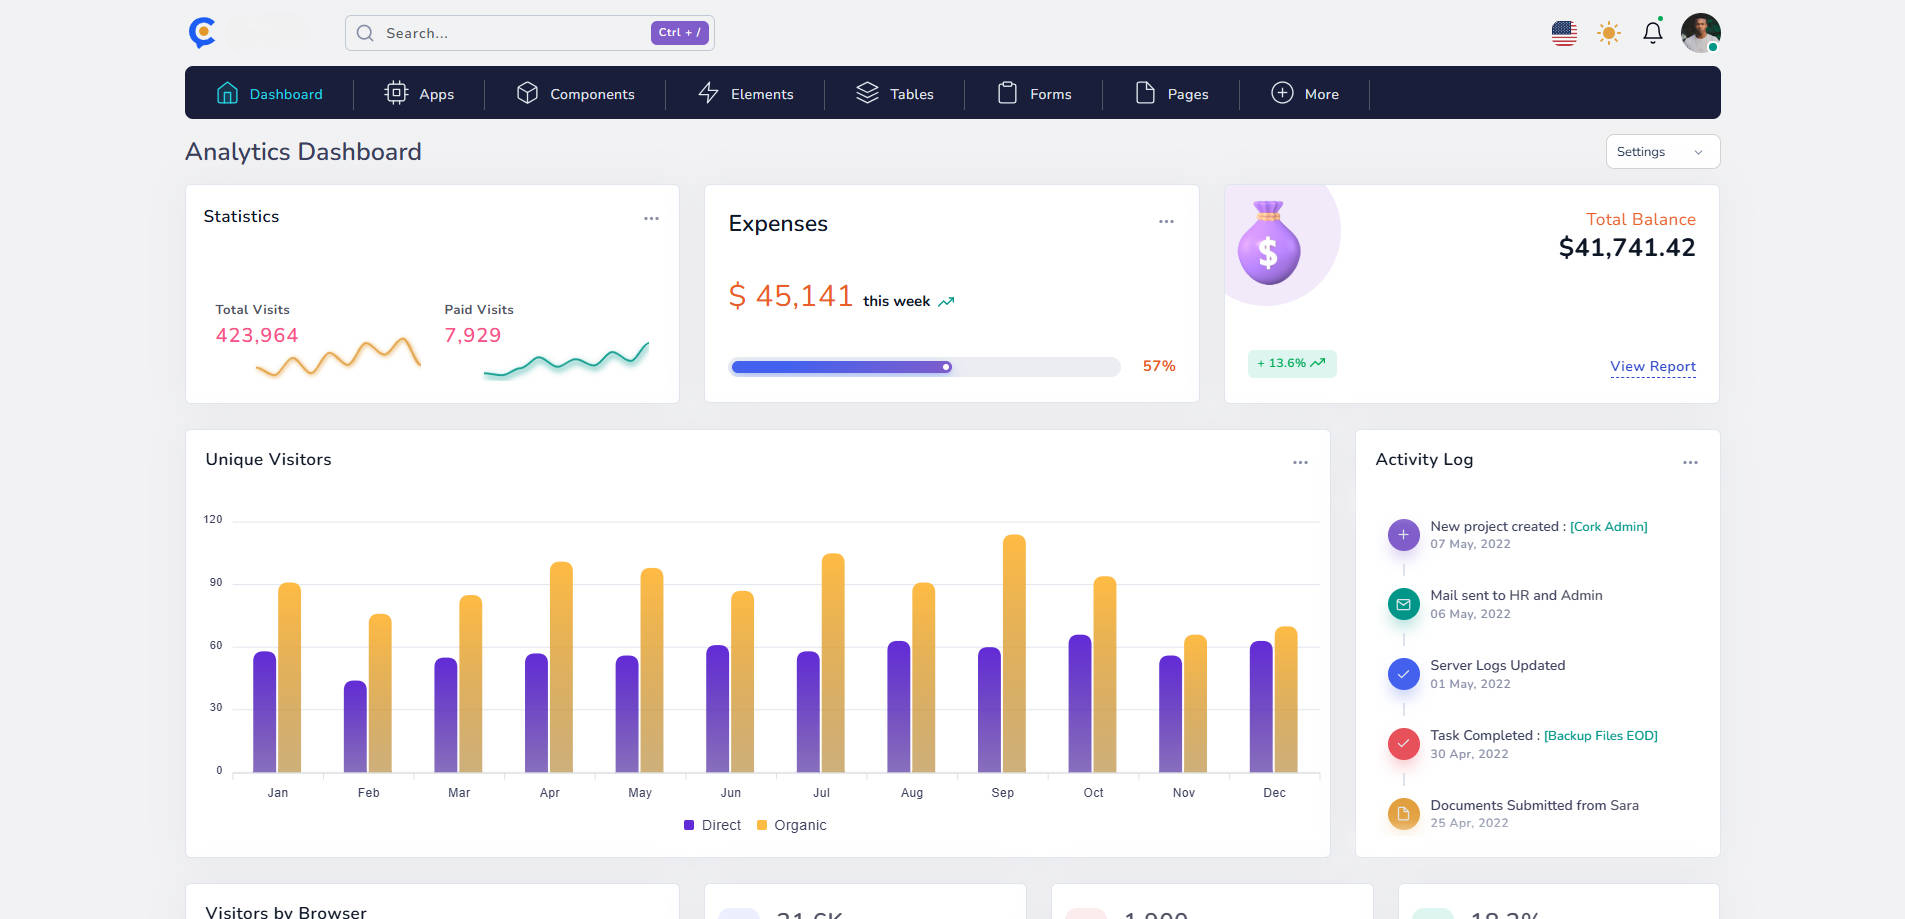Click the US flag language icon
Viewport: 1905px width, 919px height.
(1563, 32)
